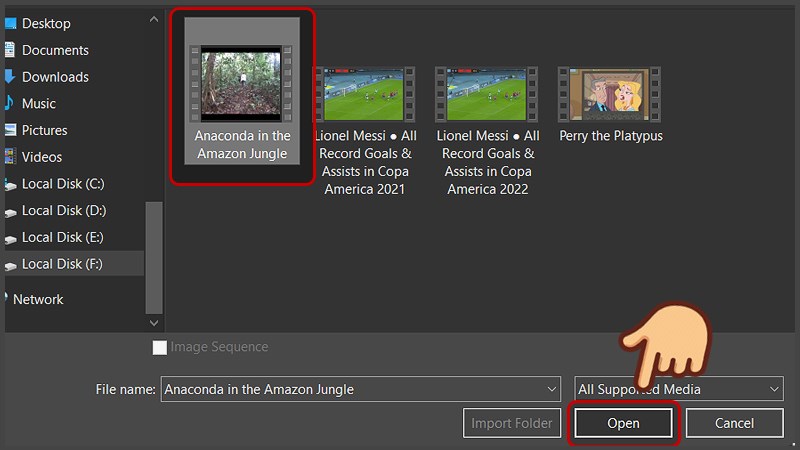The width and height of the screenshot is (800, 450).
Task: Click the sidebar scrollbar down arrow
Action: coord(154,323)
